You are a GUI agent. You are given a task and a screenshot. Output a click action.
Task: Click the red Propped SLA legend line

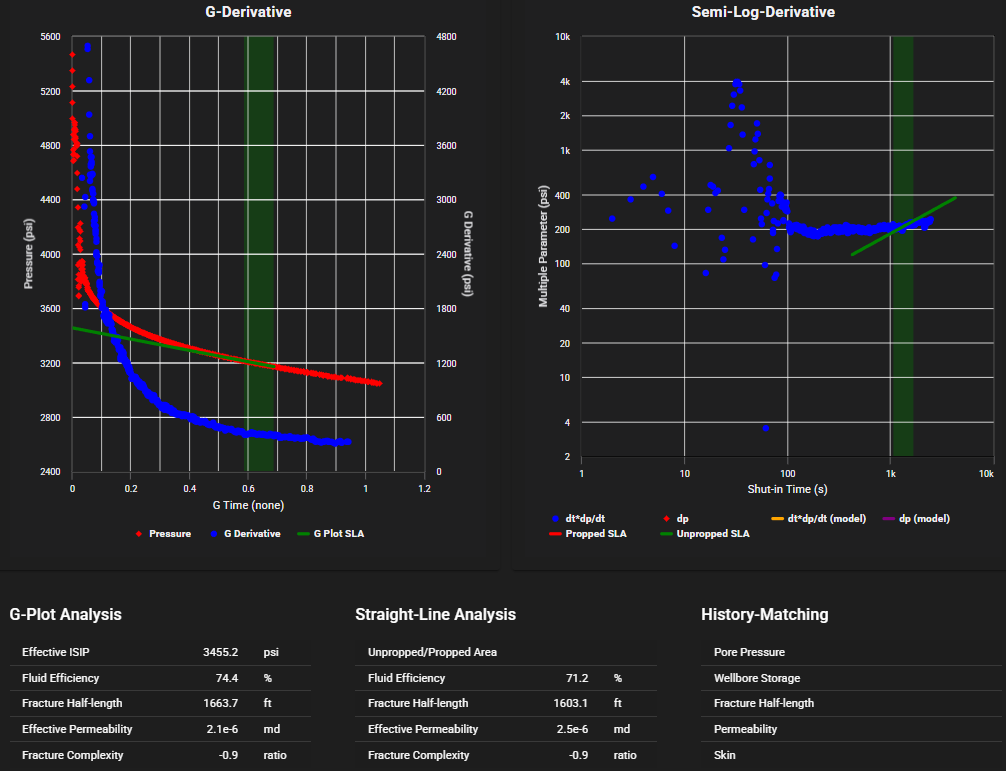click(x=556, y=534)
